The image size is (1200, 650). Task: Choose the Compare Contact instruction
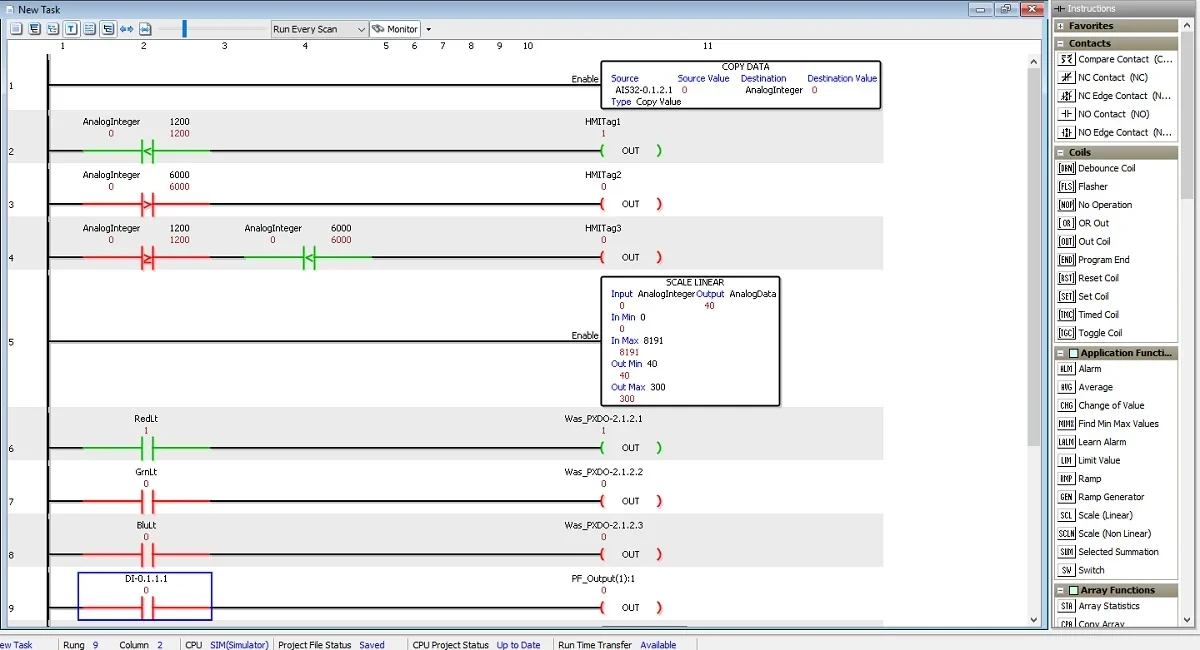click(1066, 60)
